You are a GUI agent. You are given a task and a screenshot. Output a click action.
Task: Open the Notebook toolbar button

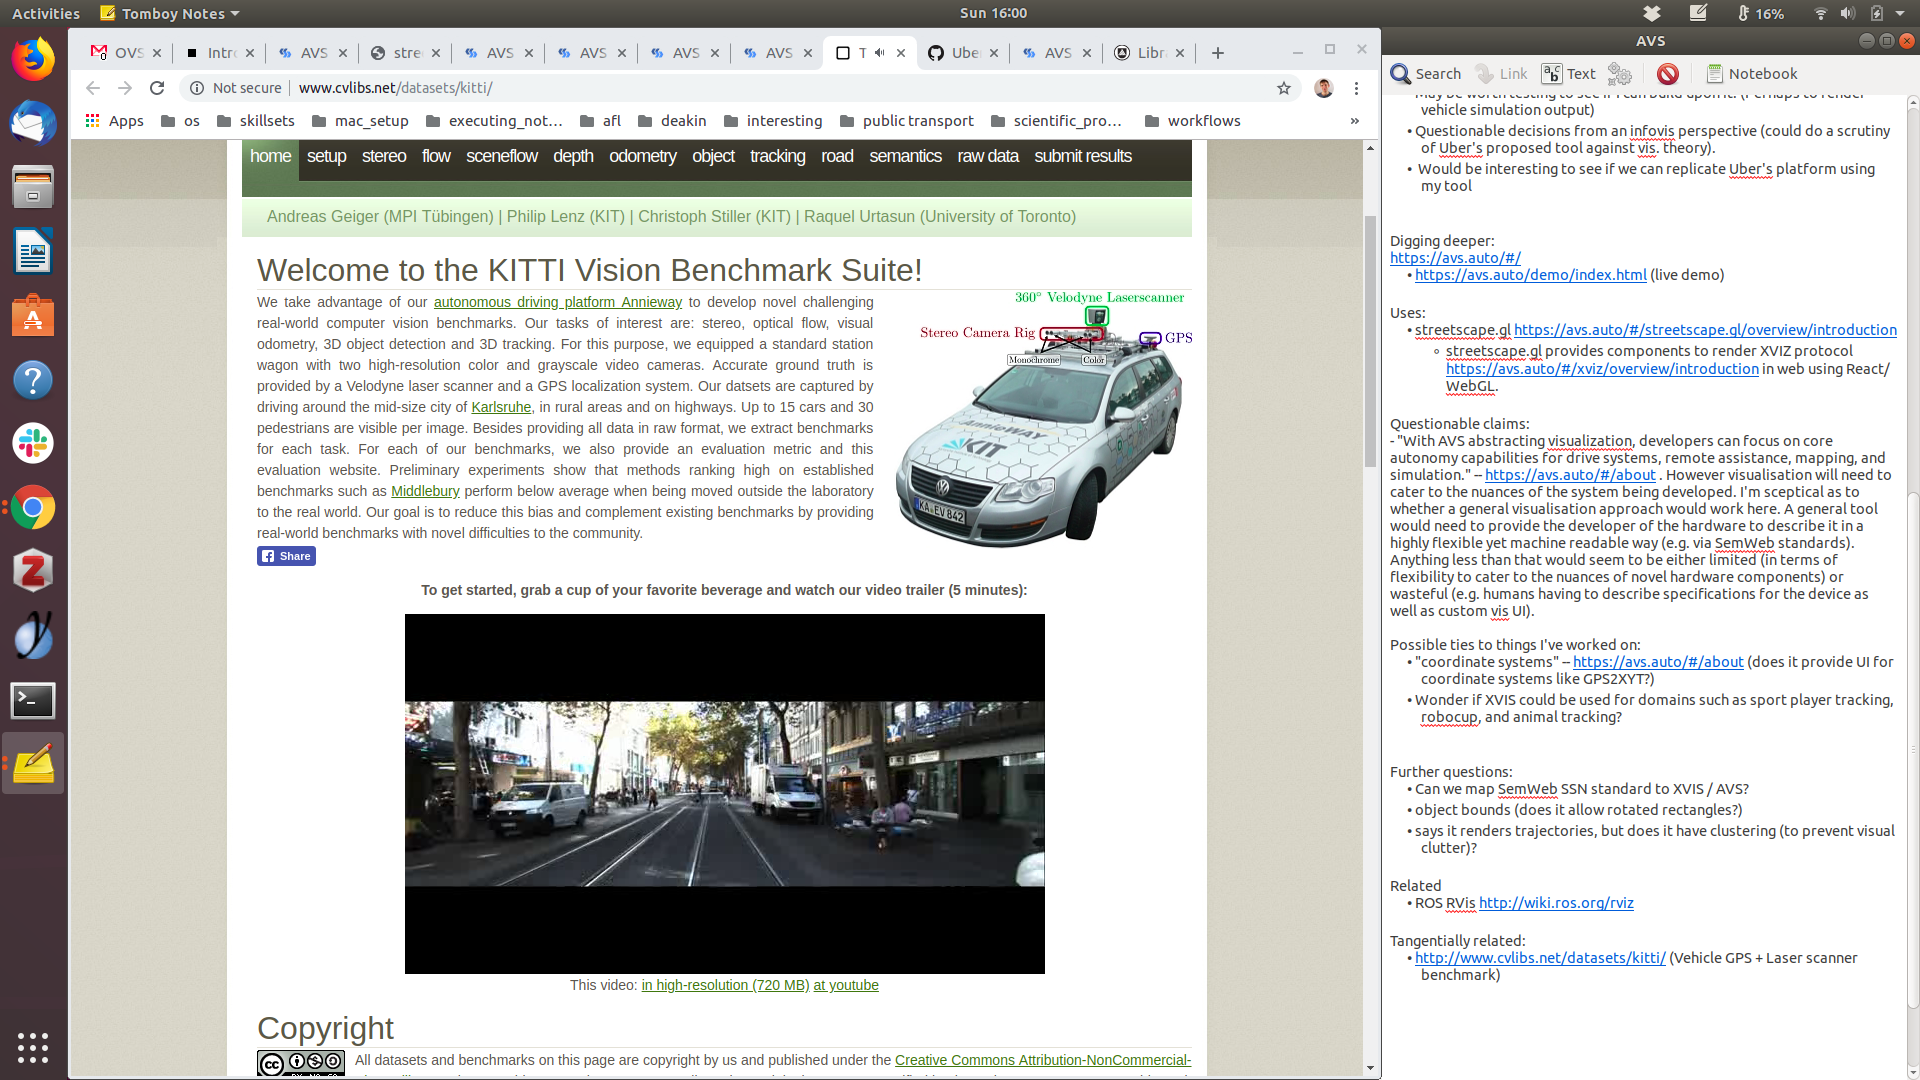pos(1751,74)
